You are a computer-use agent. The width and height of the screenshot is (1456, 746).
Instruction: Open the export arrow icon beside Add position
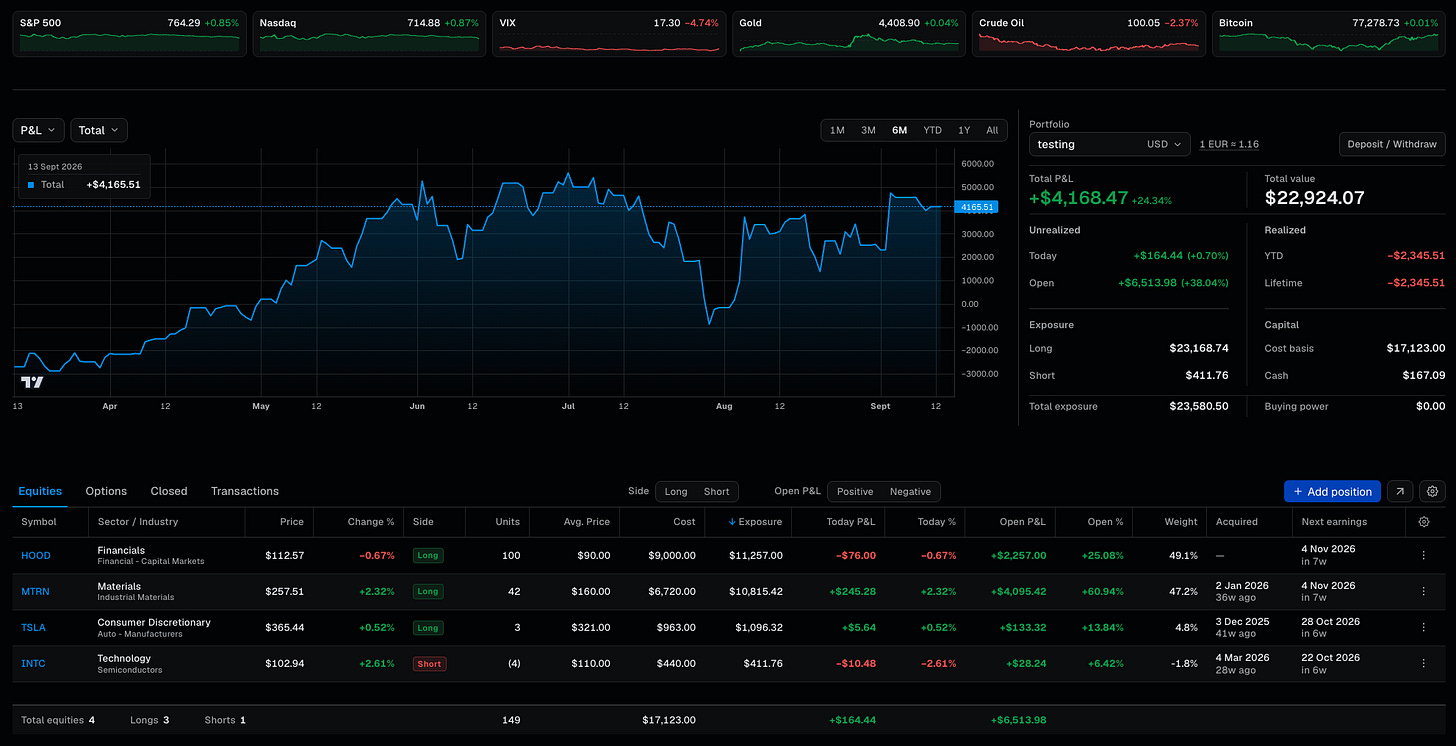pos(1401,491)
